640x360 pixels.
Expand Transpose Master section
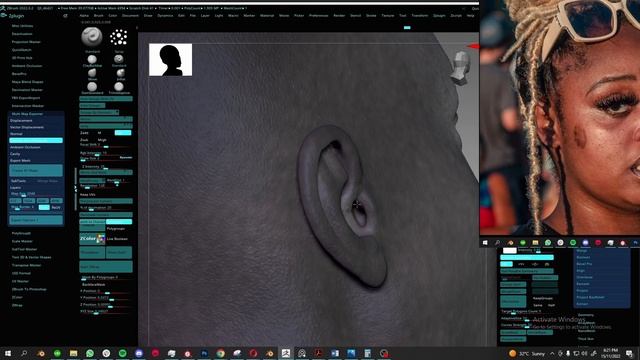[x=27, y=265]
